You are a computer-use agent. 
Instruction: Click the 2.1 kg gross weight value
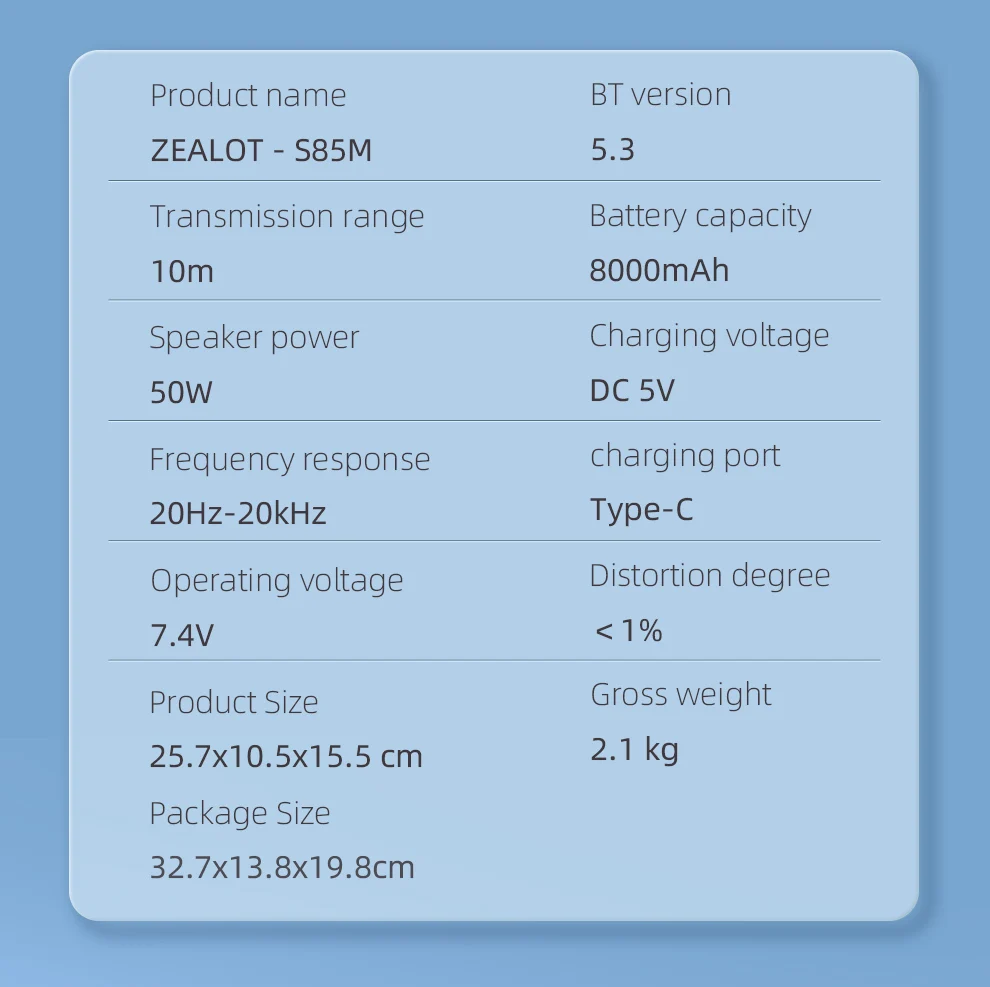tap(634, 749)
